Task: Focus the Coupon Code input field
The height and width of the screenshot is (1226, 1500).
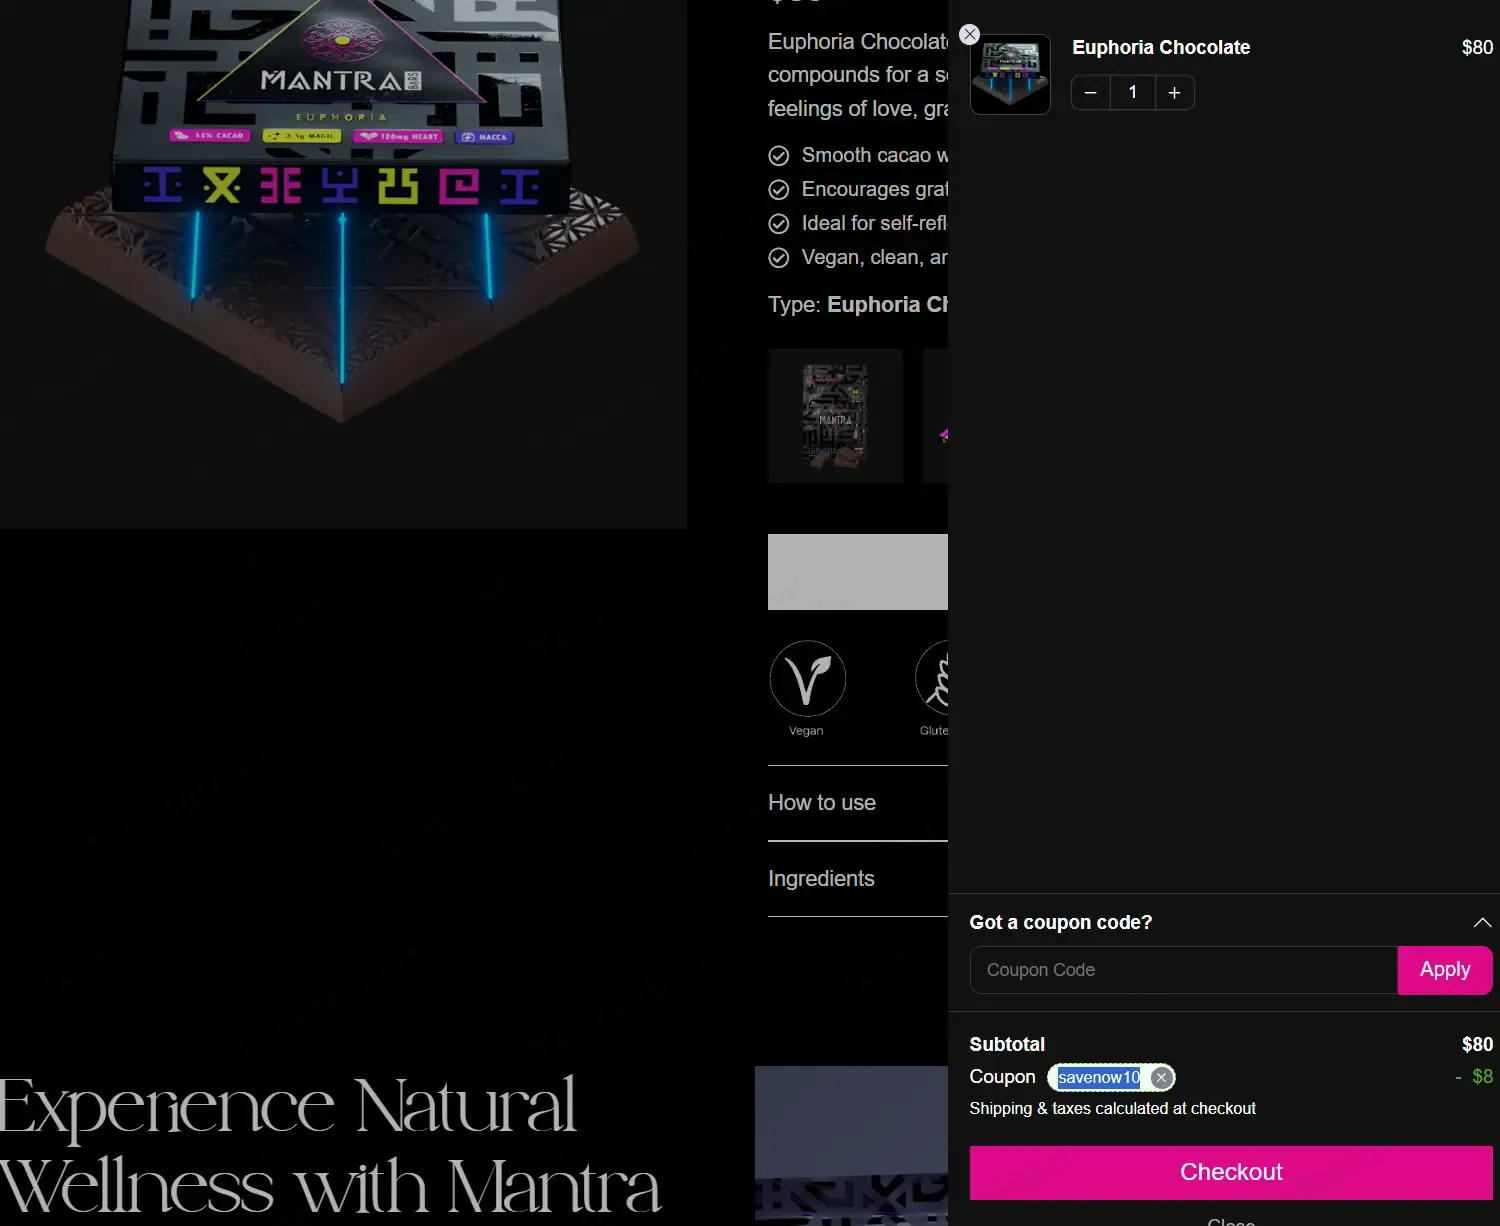Action: coord(1183,970)
